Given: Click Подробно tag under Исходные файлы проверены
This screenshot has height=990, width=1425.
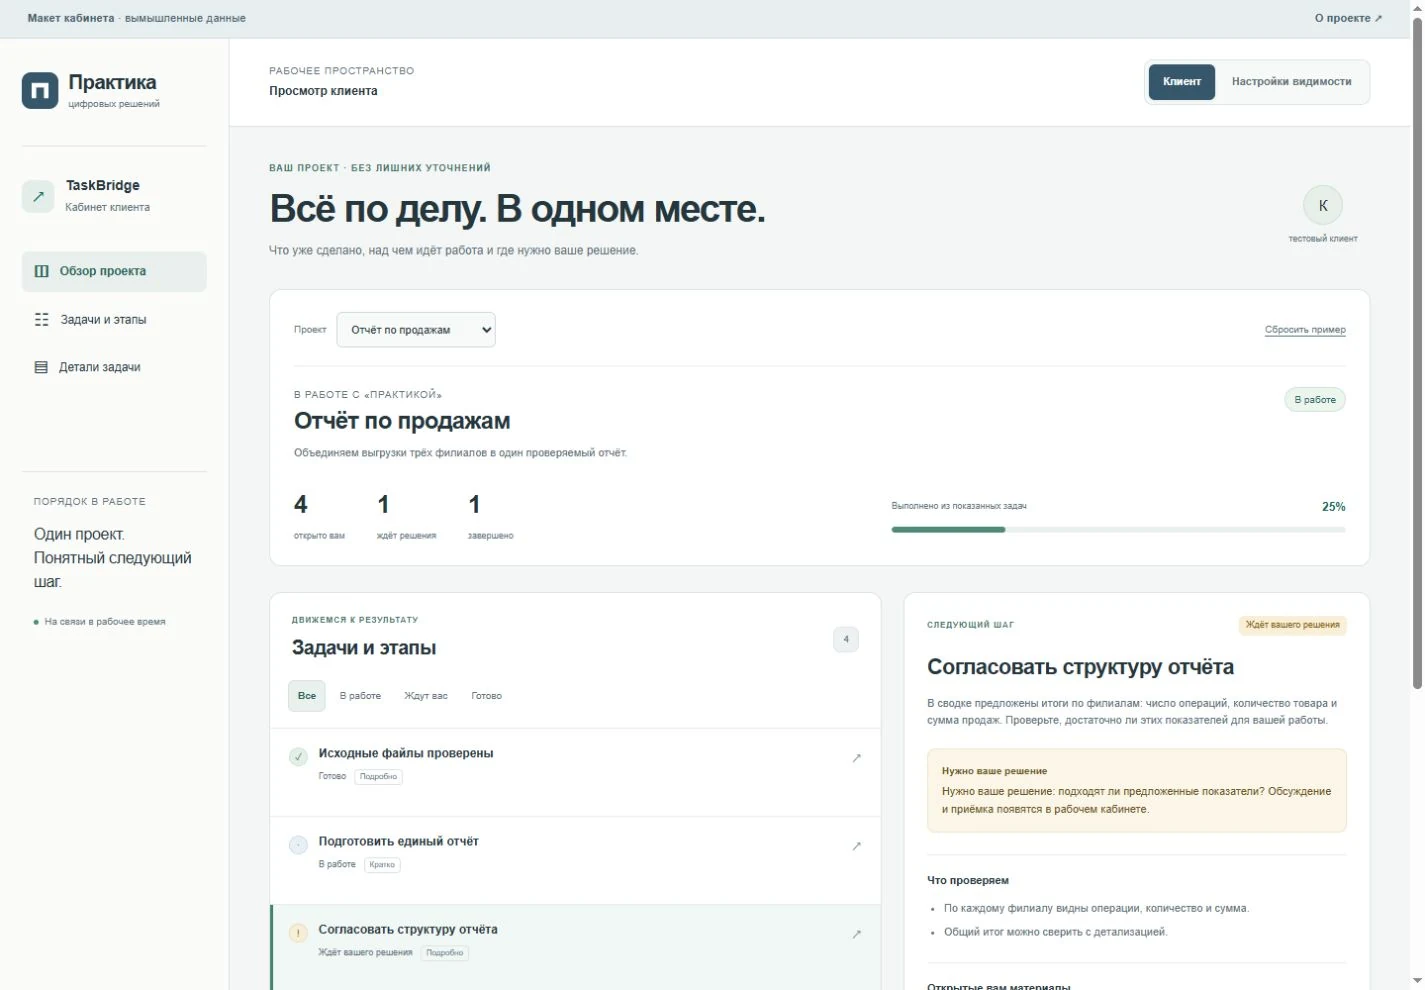Looking at the screenshot, I should [378, 777].
